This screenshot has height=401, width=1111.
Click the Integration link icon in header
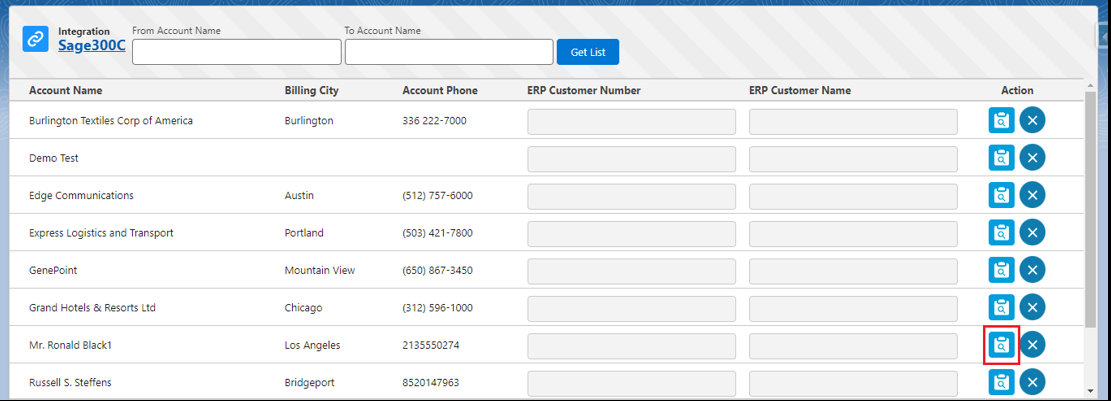[36, 39]
